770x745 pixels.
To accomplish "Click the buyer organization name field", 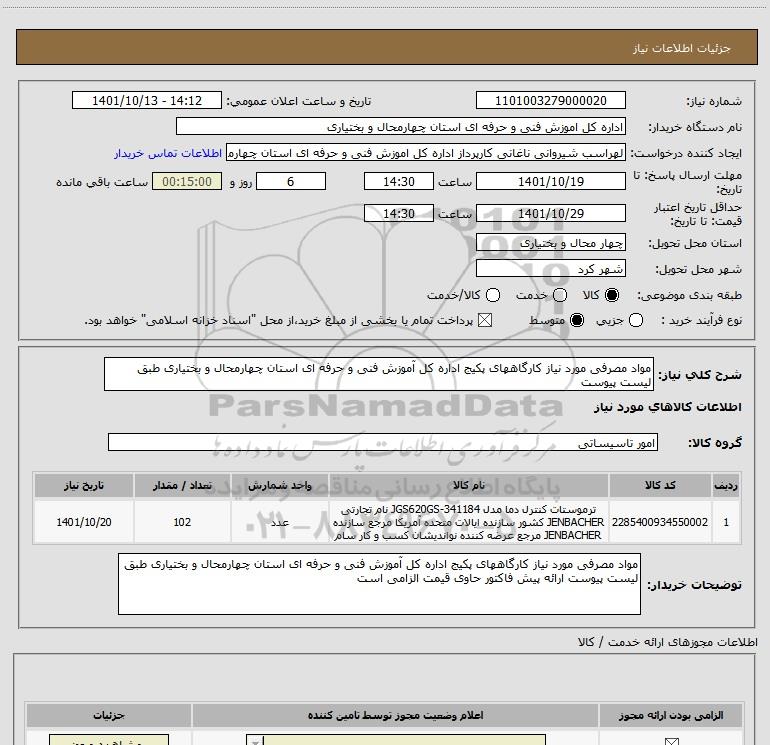I will coord(401,126).
